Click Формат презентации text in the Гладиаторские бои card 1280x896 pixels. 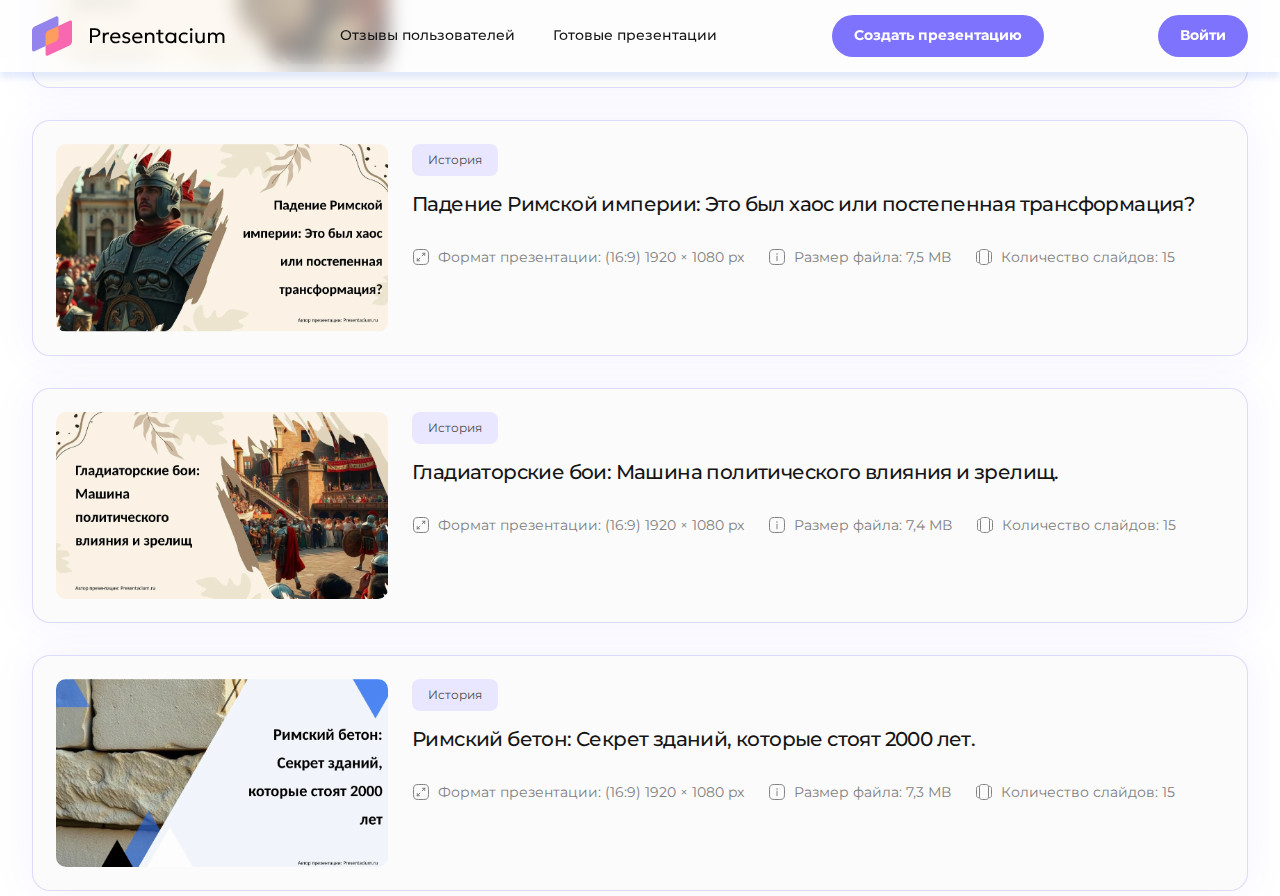(x=591, y=525)
